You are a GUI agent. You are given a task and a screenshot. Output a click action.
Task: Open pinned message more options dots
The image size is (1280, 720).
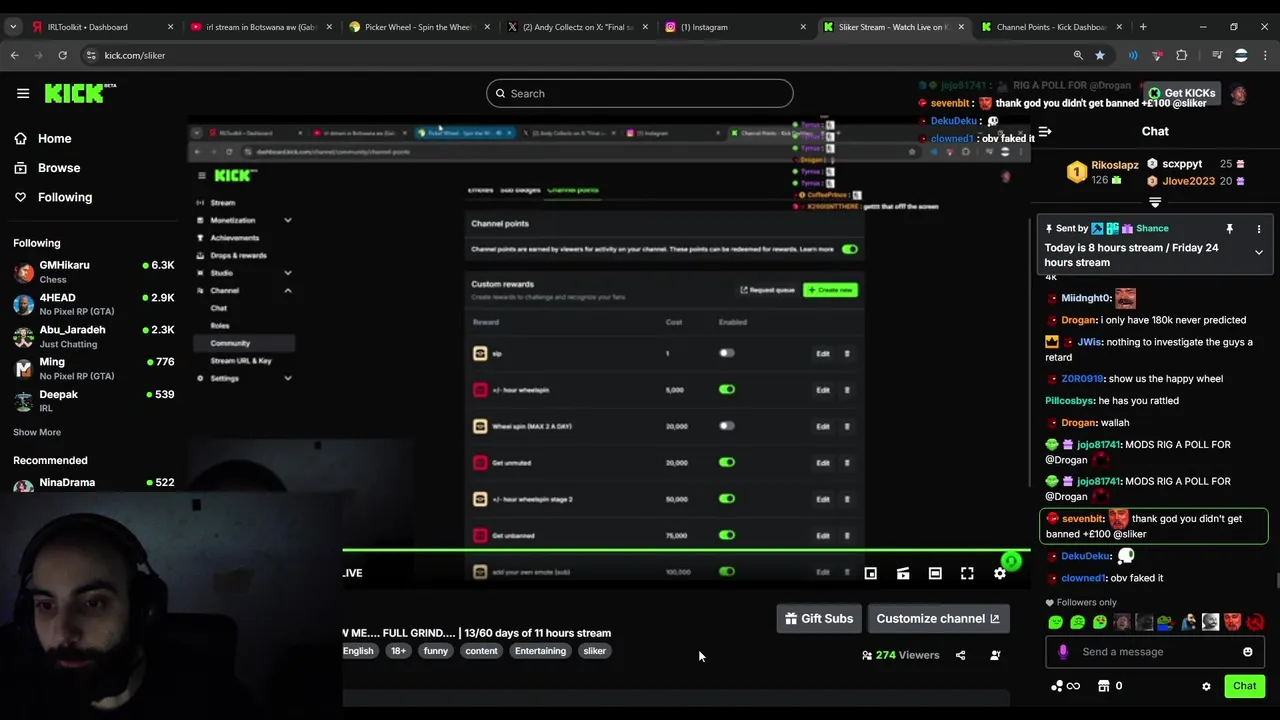(x=1259, y=229)
